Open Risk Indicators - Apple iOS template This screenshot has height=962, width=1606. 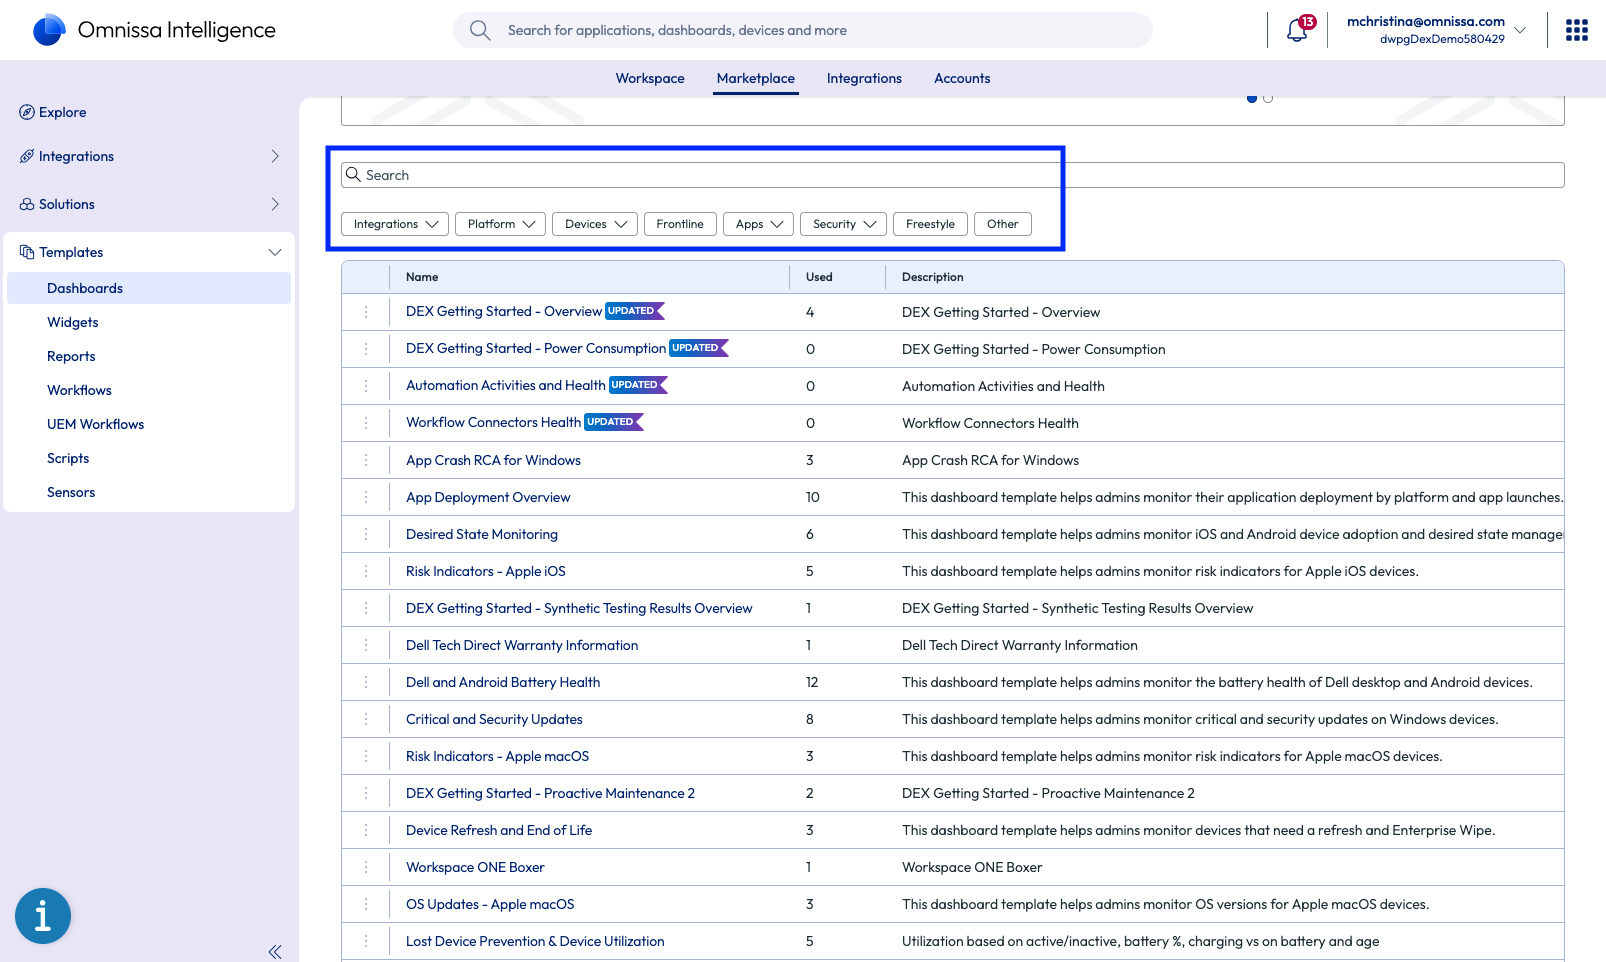point(485,571)
